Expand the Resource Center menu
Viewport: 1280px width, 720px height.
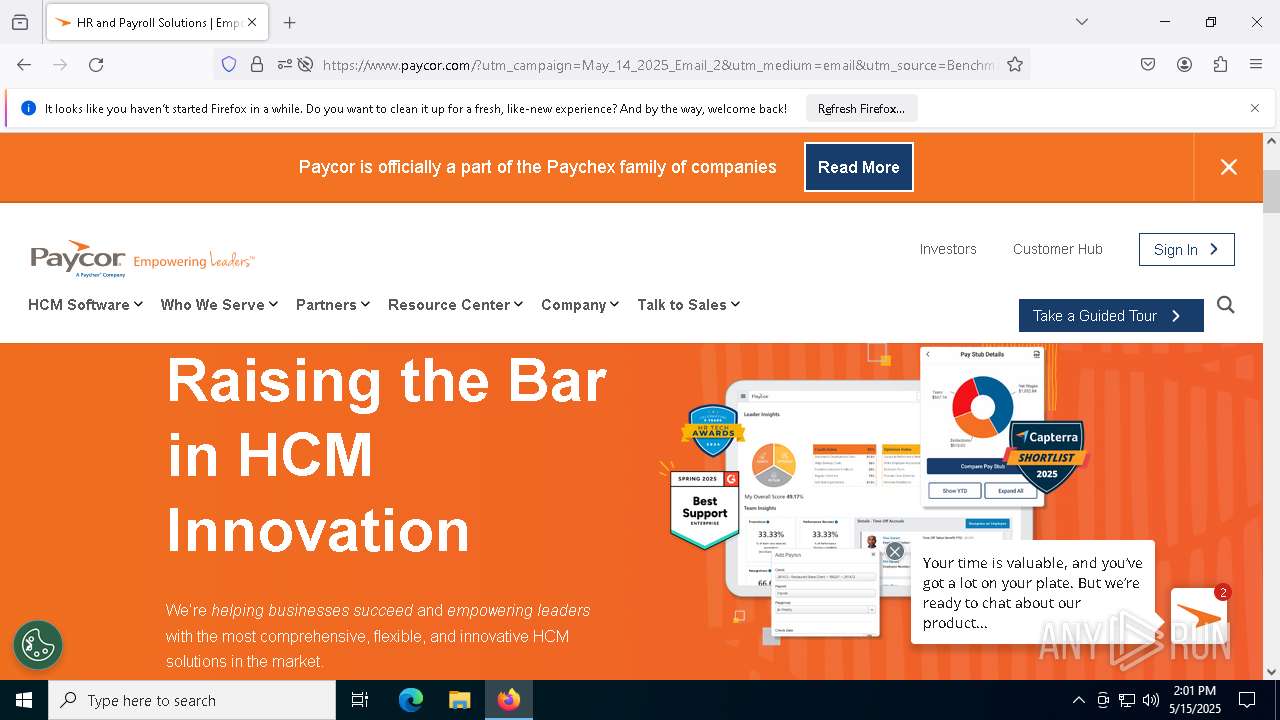click(x=455, y=305)
